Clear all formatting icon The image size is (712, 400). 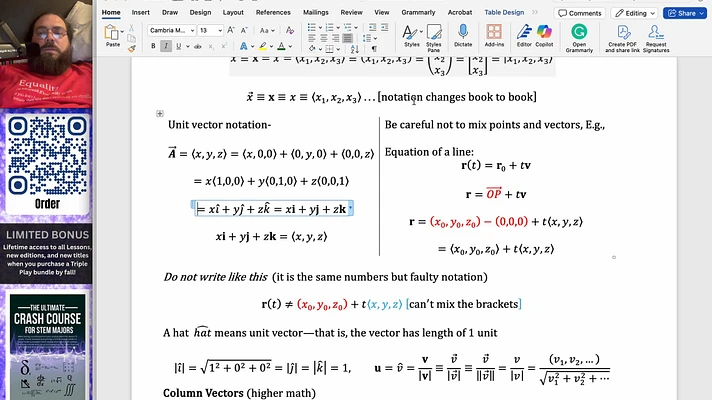pos(290,30)
